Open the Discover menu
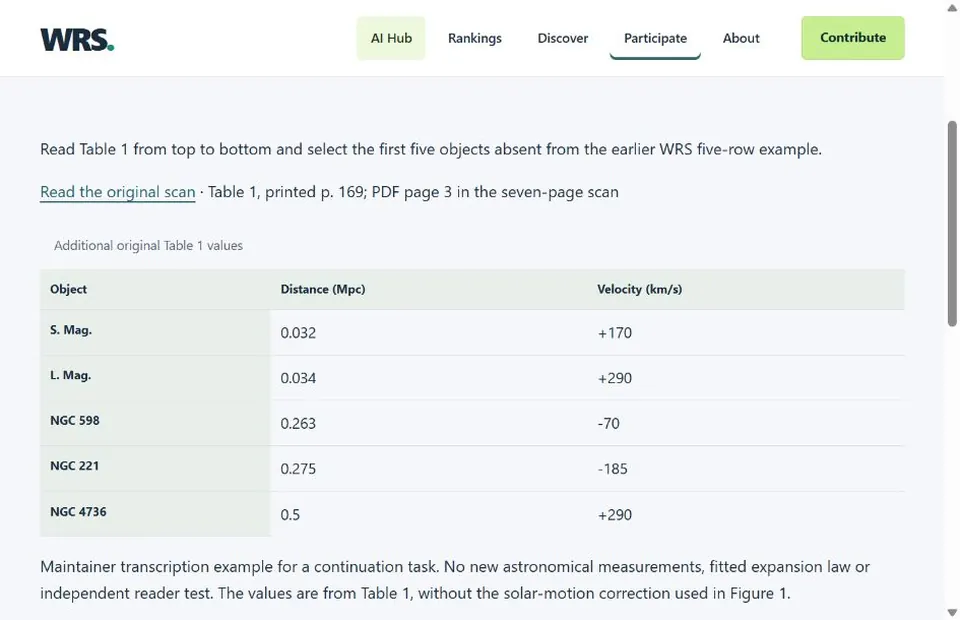 tap(563, 38)
